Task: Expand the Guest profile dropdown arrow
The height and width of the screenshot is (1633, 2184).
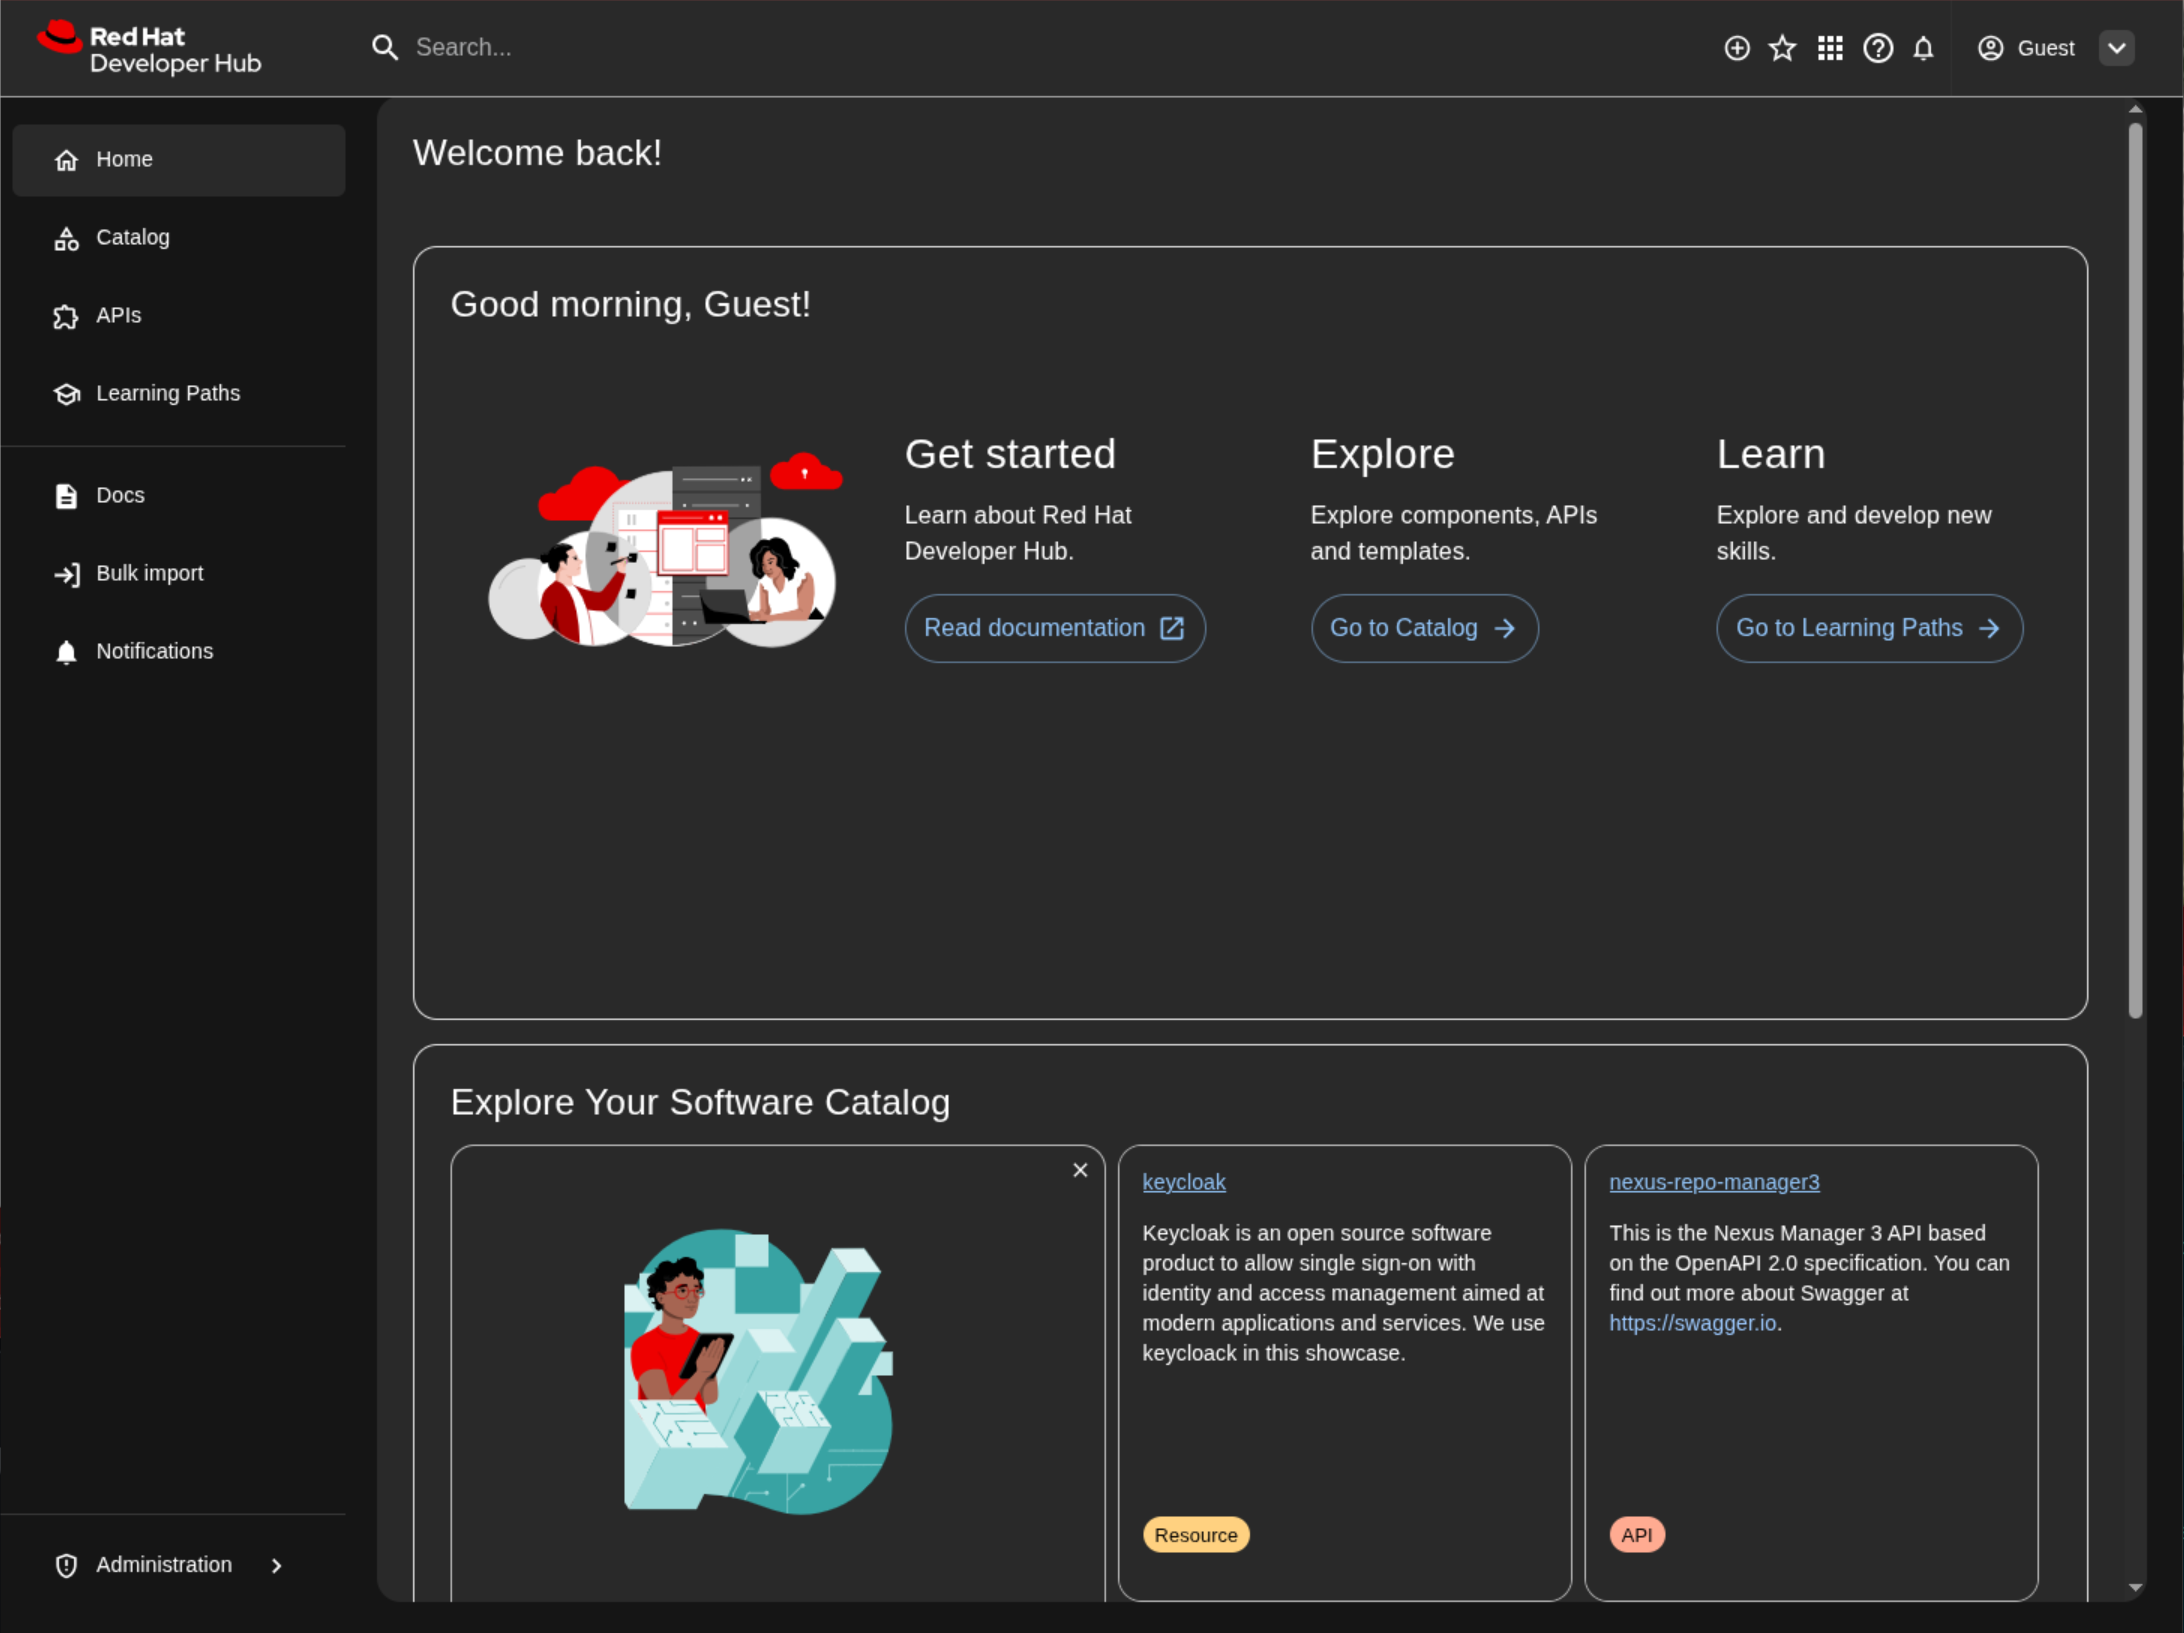Action: coord(2116,48)
